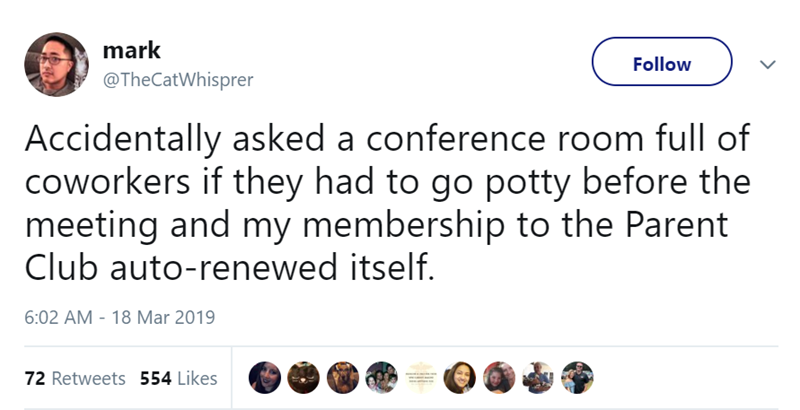Click the first liker avatar, dark-haired woman
Viewport: 800px width, 410px height.
click(263, 379)
